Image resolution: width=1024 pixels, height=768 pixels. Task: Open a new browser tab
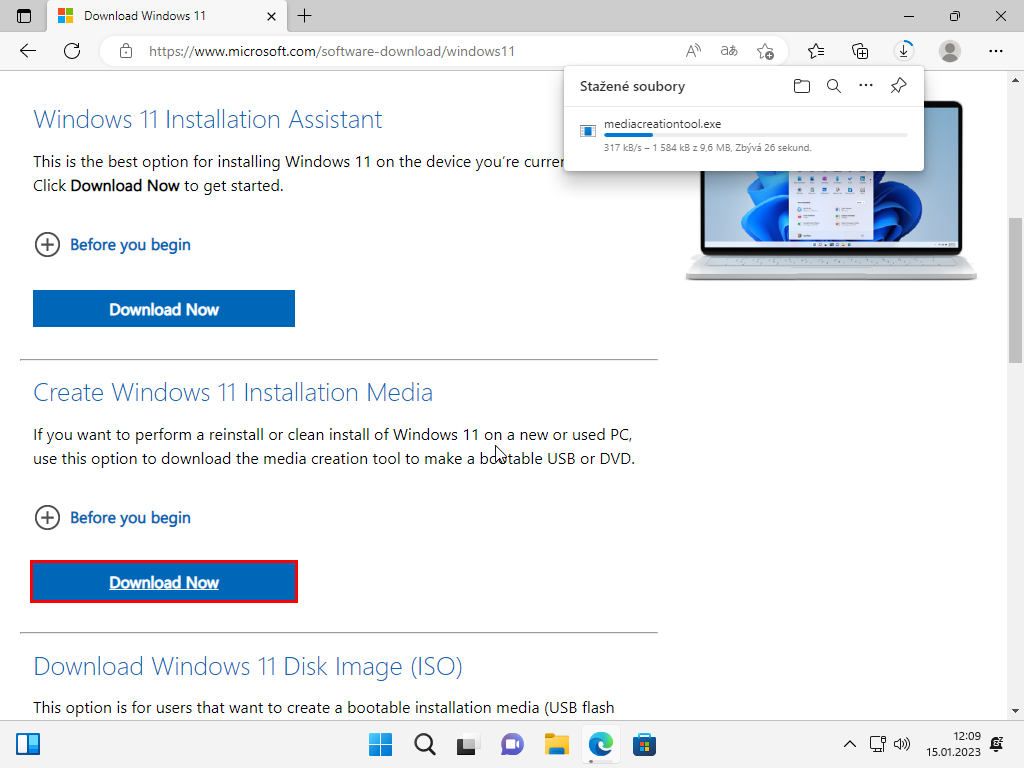tap(305, 16)
